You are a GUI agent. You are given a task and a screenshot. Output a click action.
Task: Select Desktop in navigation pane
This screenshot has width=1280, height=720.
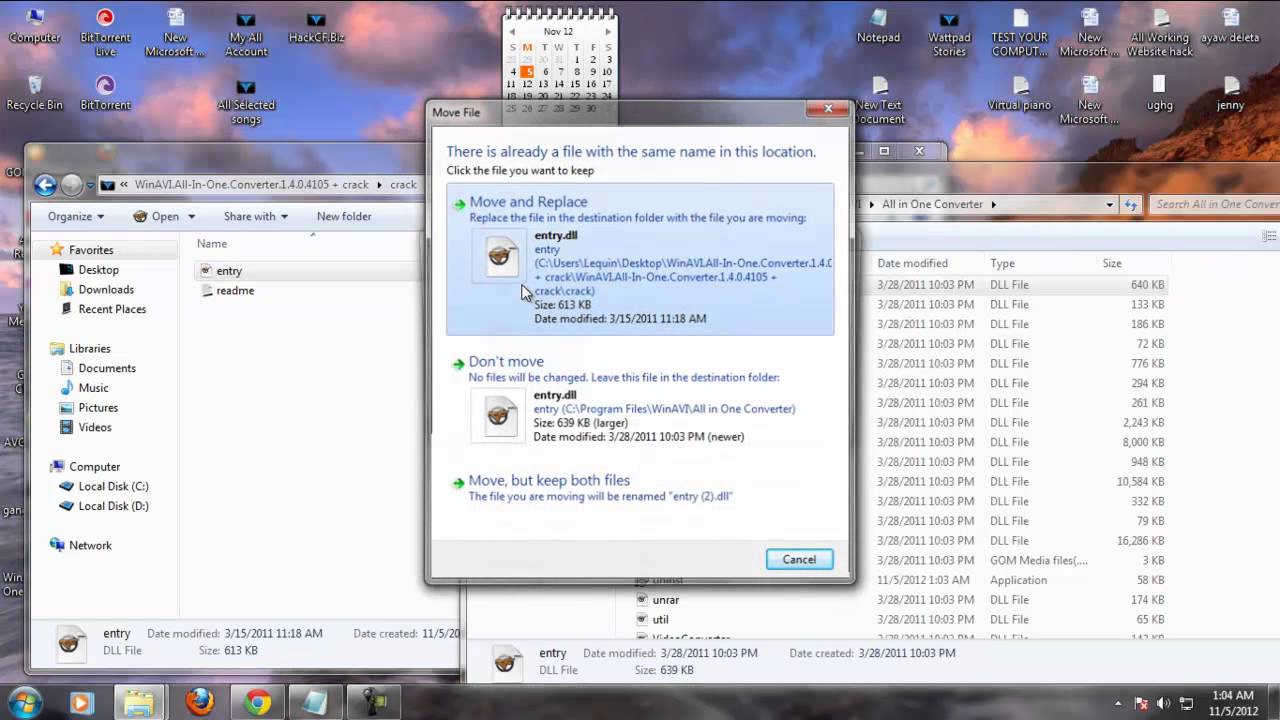[98, 270]
